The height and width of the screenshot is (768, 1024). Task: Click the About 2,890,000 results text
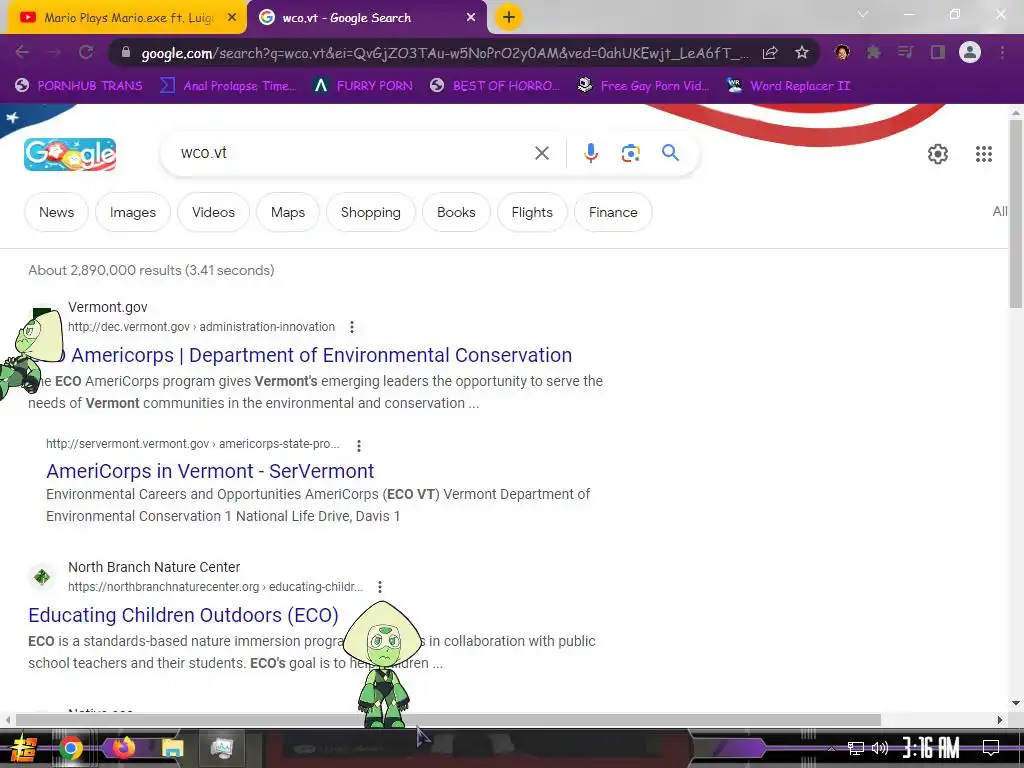[x=151, y=270]
